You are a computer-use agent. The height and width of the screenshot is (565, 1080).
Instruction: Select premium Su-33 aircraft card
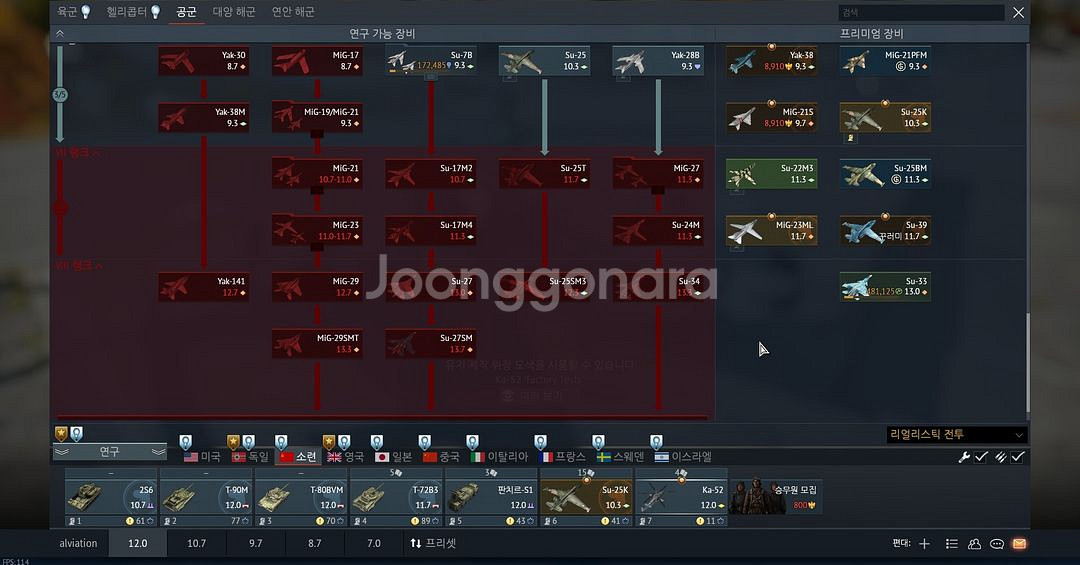[885, 287]
